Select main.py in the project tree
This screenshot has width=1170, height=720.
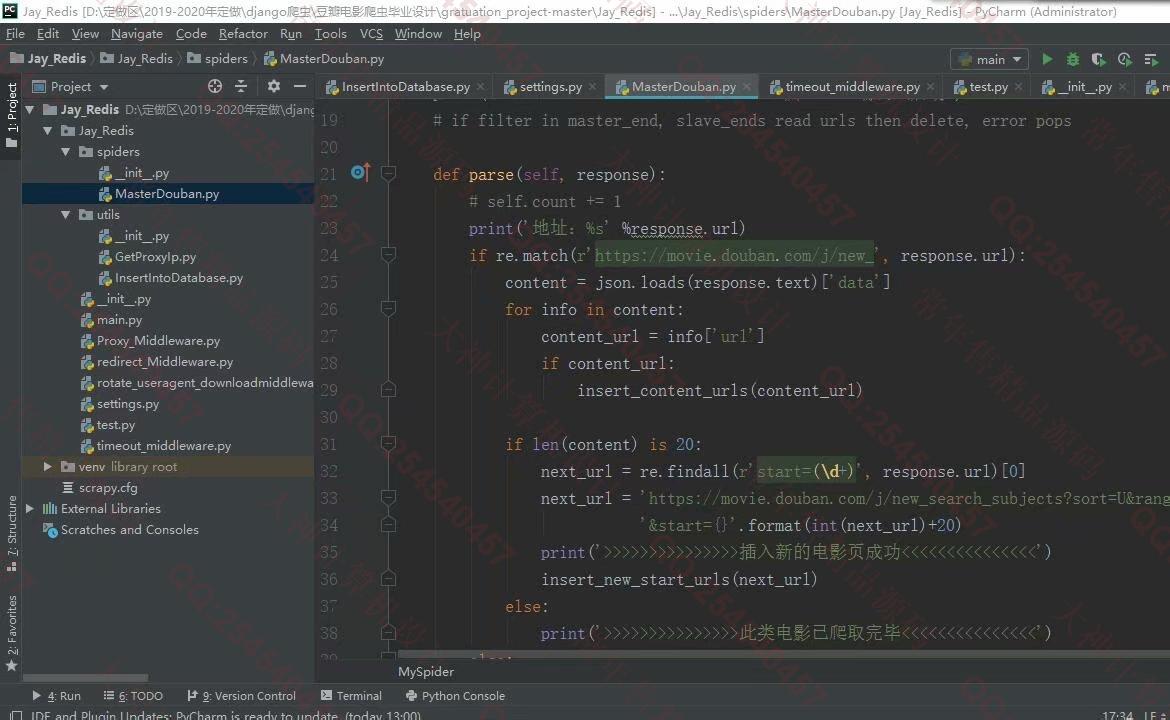coord(119,319)
